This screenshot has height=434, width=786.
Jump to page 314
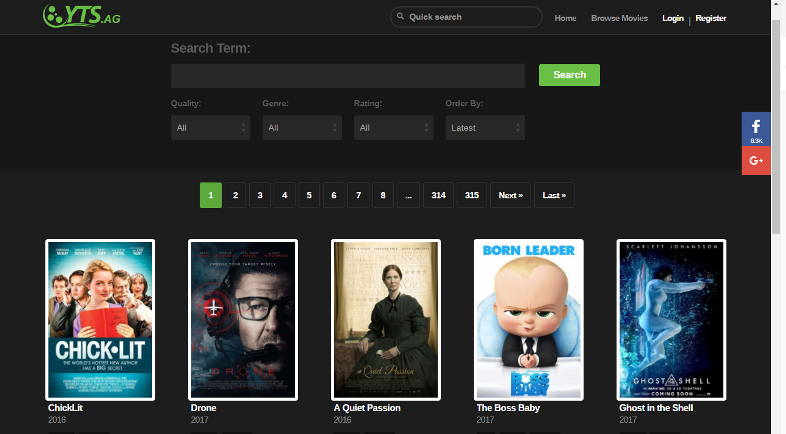pyautogui.click(x=439, y=195)
